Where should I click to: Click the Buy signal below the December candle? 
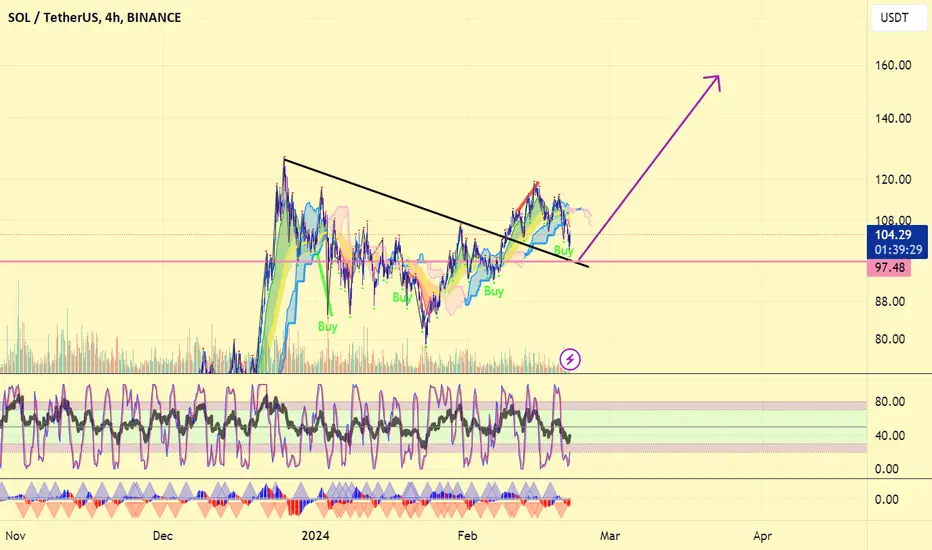tap(328, 326)
